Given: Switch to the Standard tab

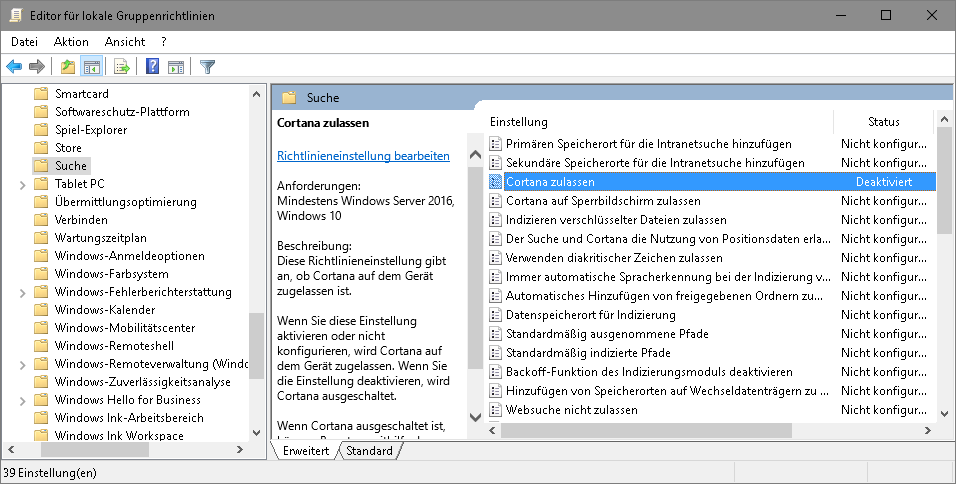Looking at the screenshot, I should 369,451.
